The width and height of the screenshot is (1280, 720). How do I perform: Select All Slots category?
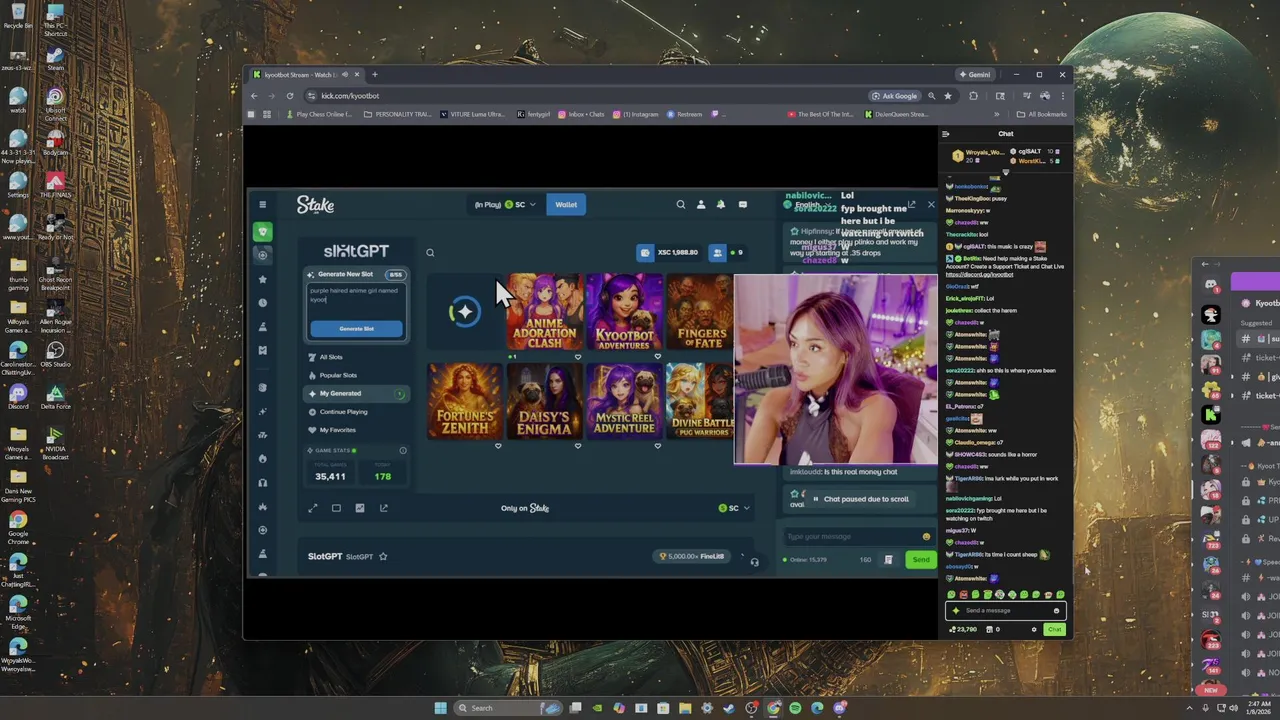[x=331, y=357]
